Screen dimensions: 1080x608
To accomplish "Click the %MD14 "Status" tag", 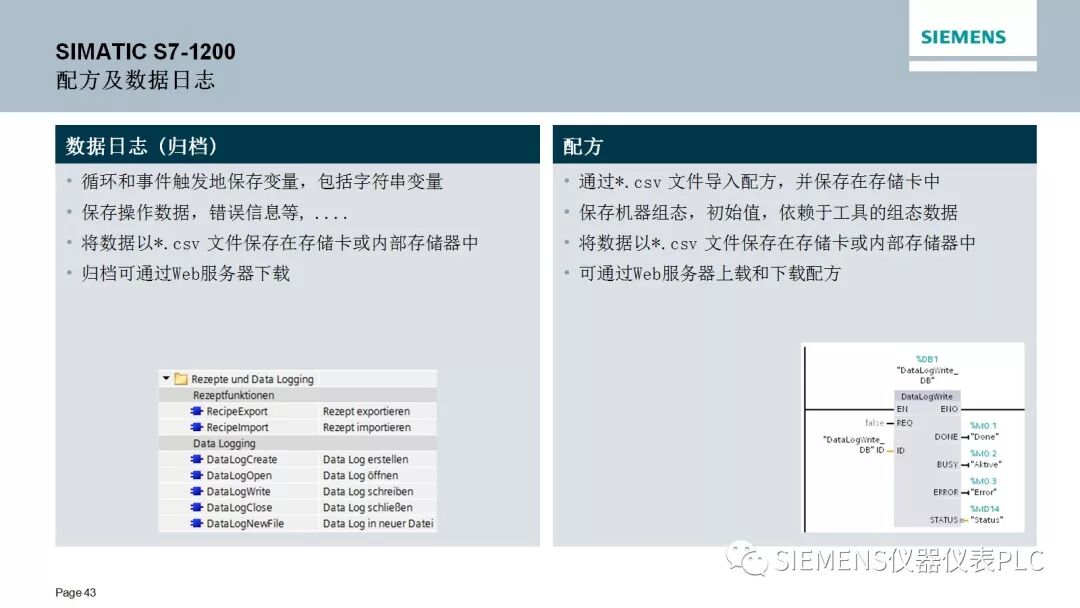I will tap(986, 514).
